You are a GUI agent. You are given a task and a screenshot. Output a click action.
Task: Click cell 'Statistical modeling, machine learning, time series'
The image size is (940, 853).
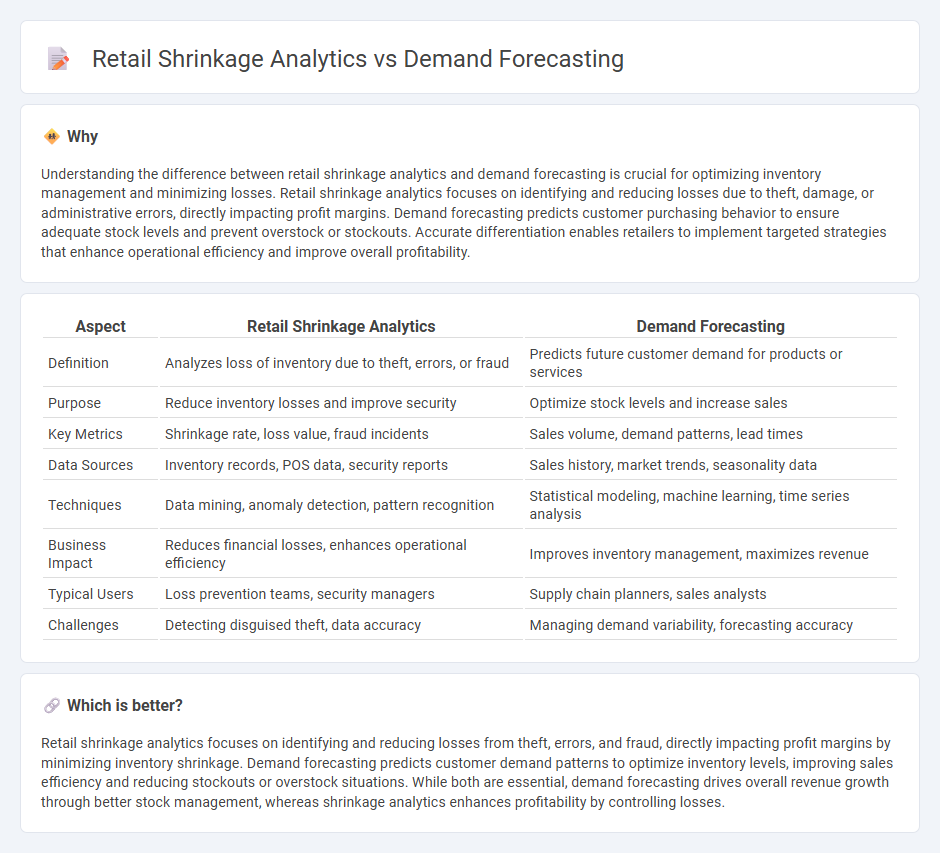[710, 505]
